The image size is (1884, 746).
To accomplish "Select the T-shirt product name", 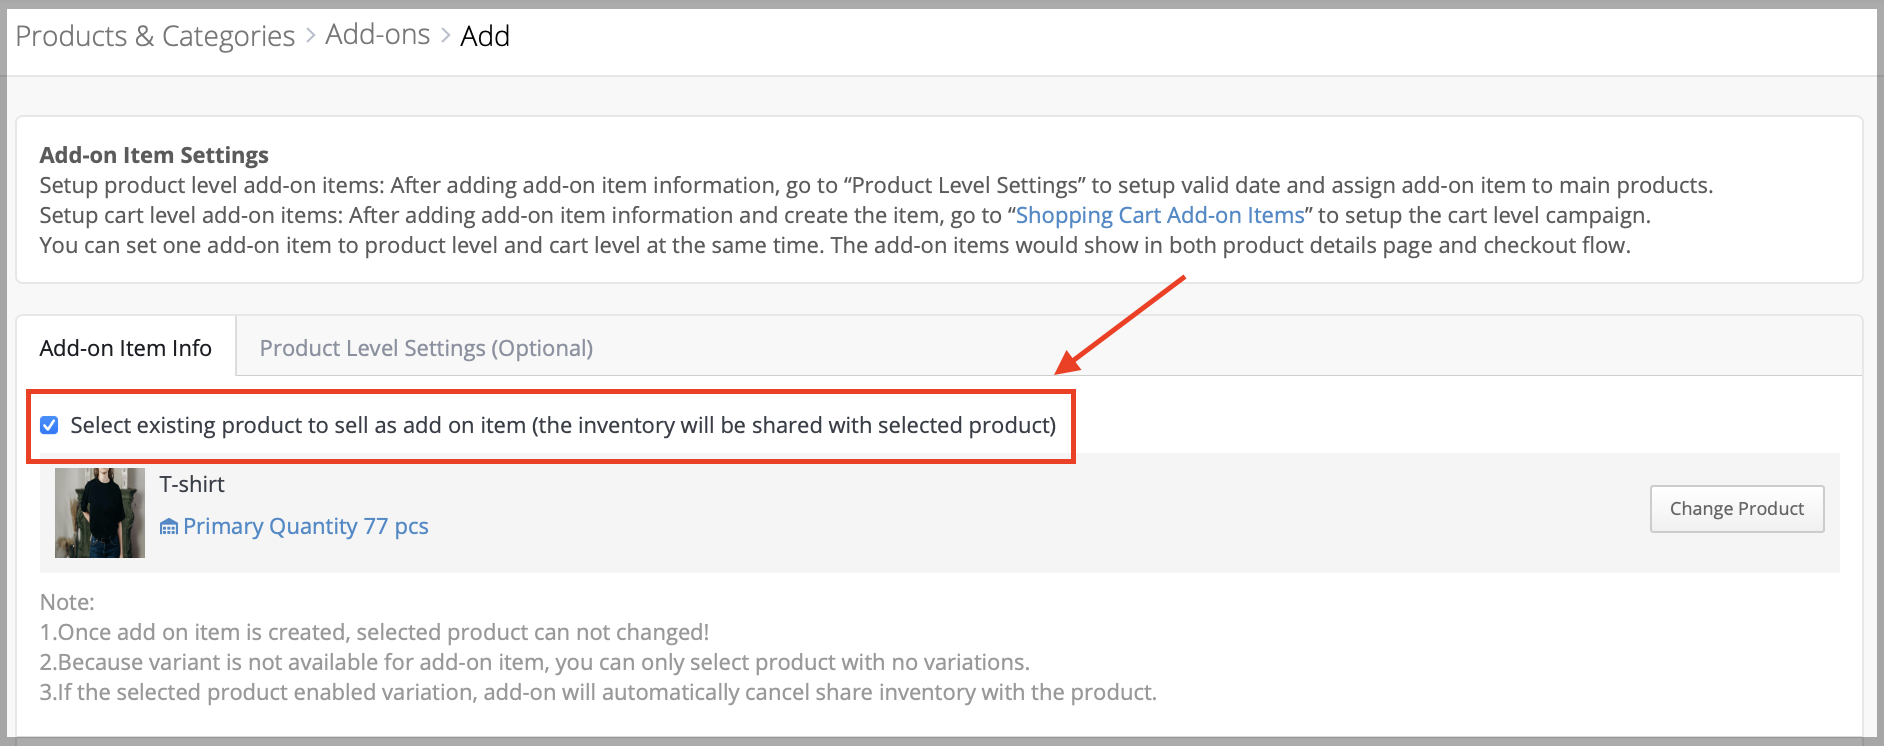I will tap(192, 484).
